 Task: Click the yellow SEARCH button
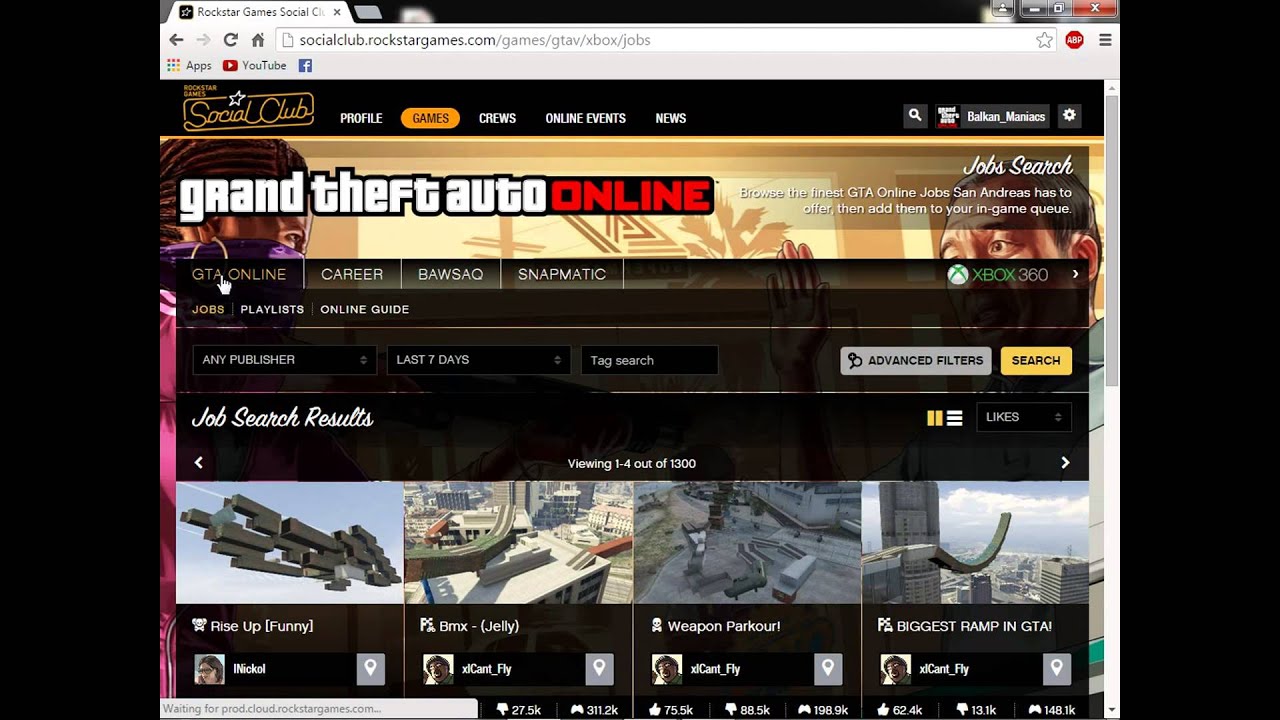1036,361
